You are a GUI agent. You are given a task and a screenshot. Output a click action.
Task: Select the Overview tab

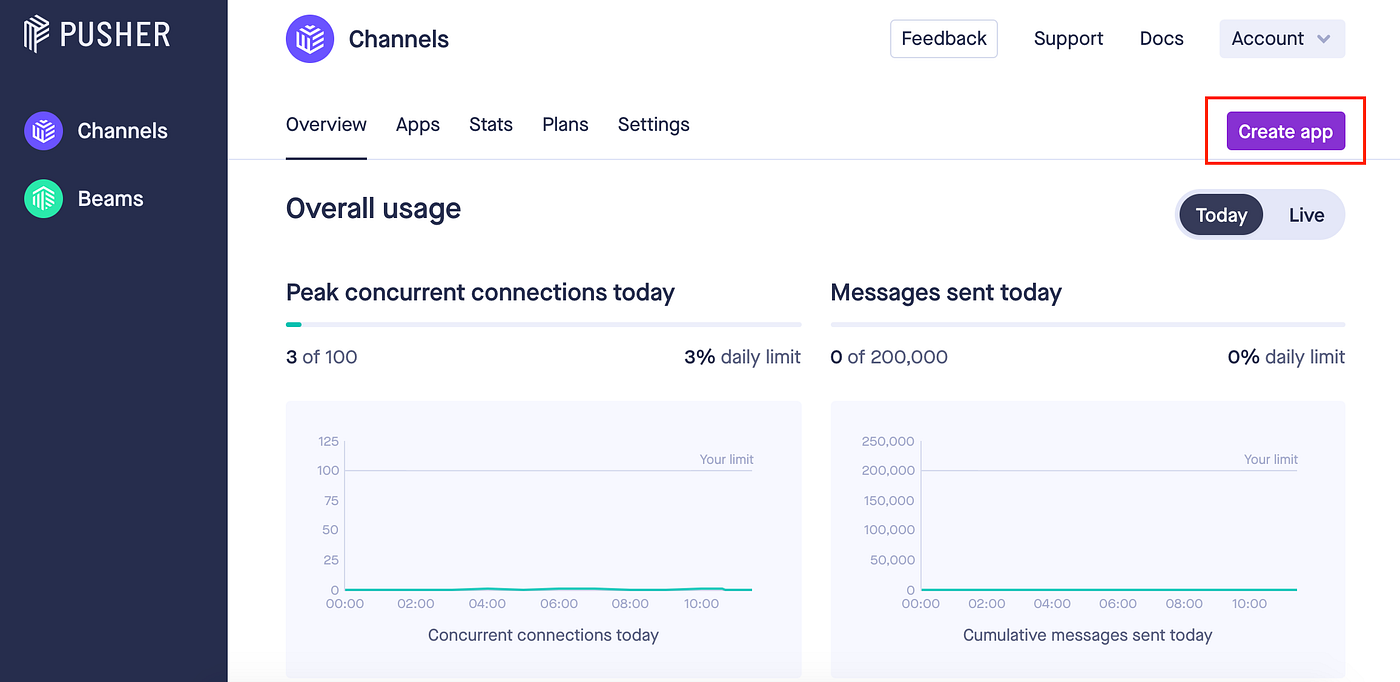(x=326, y=125)
